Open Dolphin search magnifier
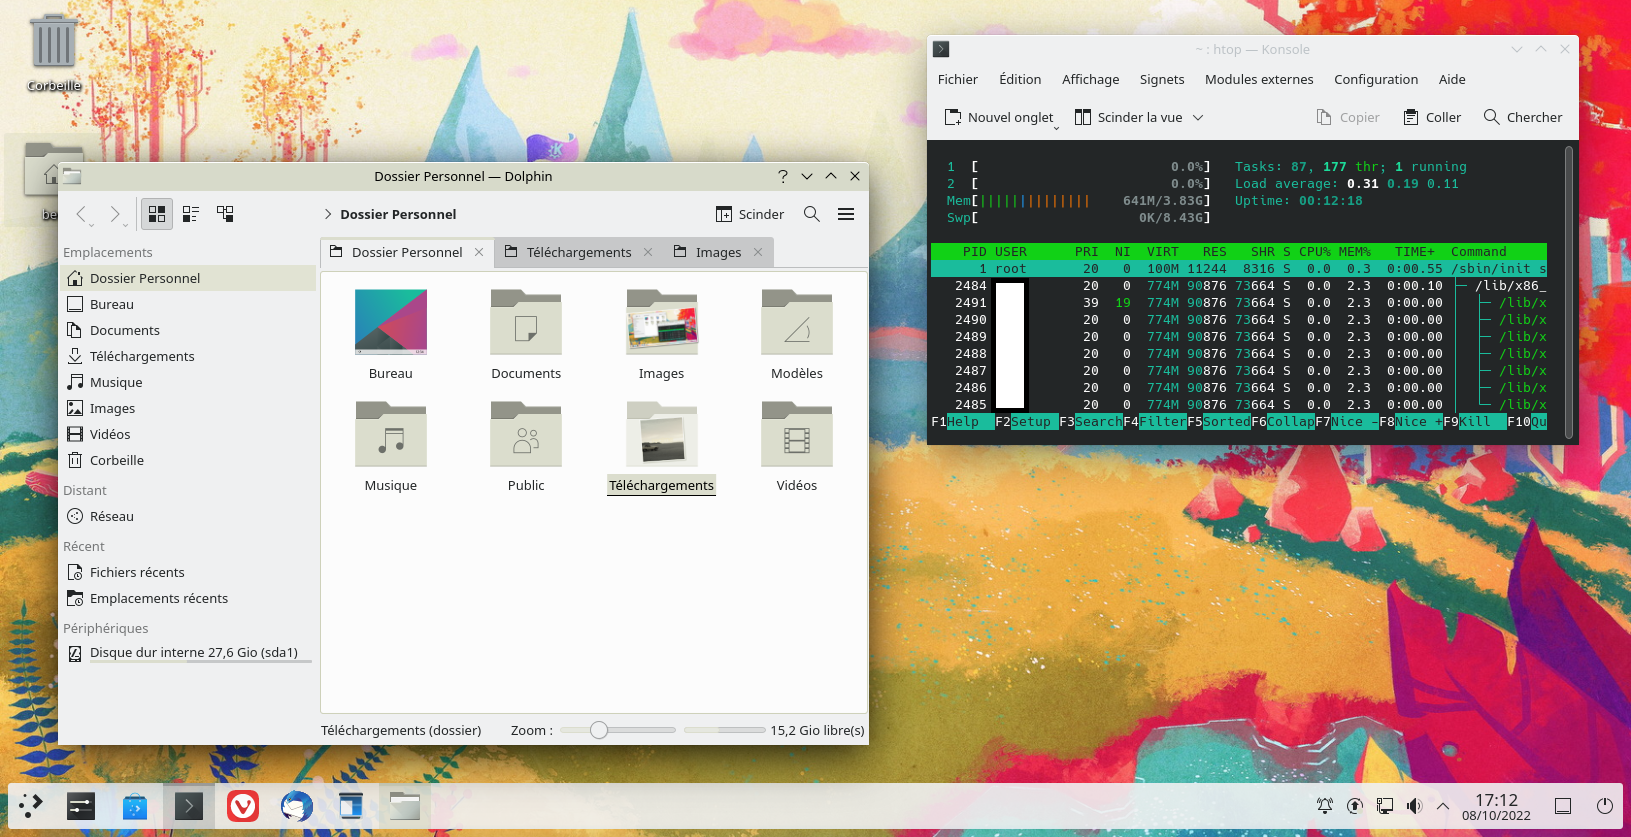1631x837 pixels. pos(812,214)
